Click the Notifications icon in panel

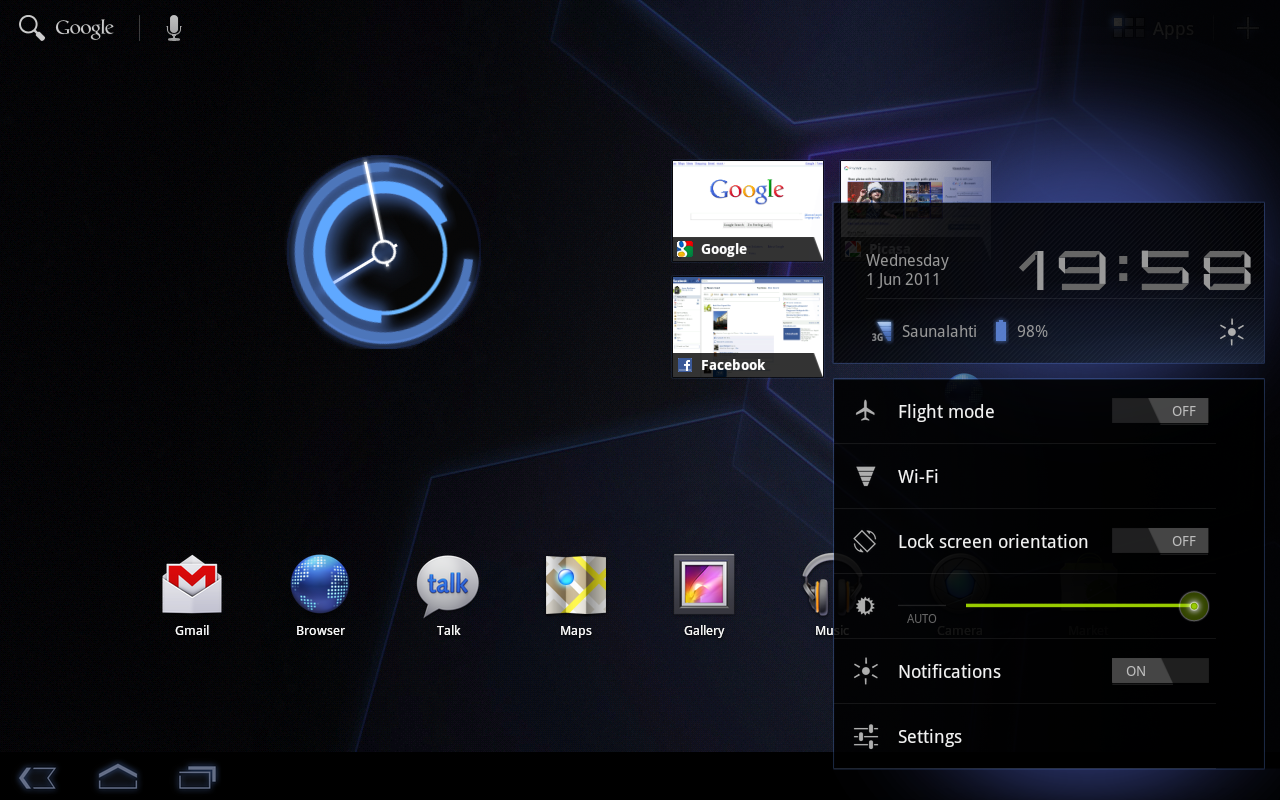point(866,671)
